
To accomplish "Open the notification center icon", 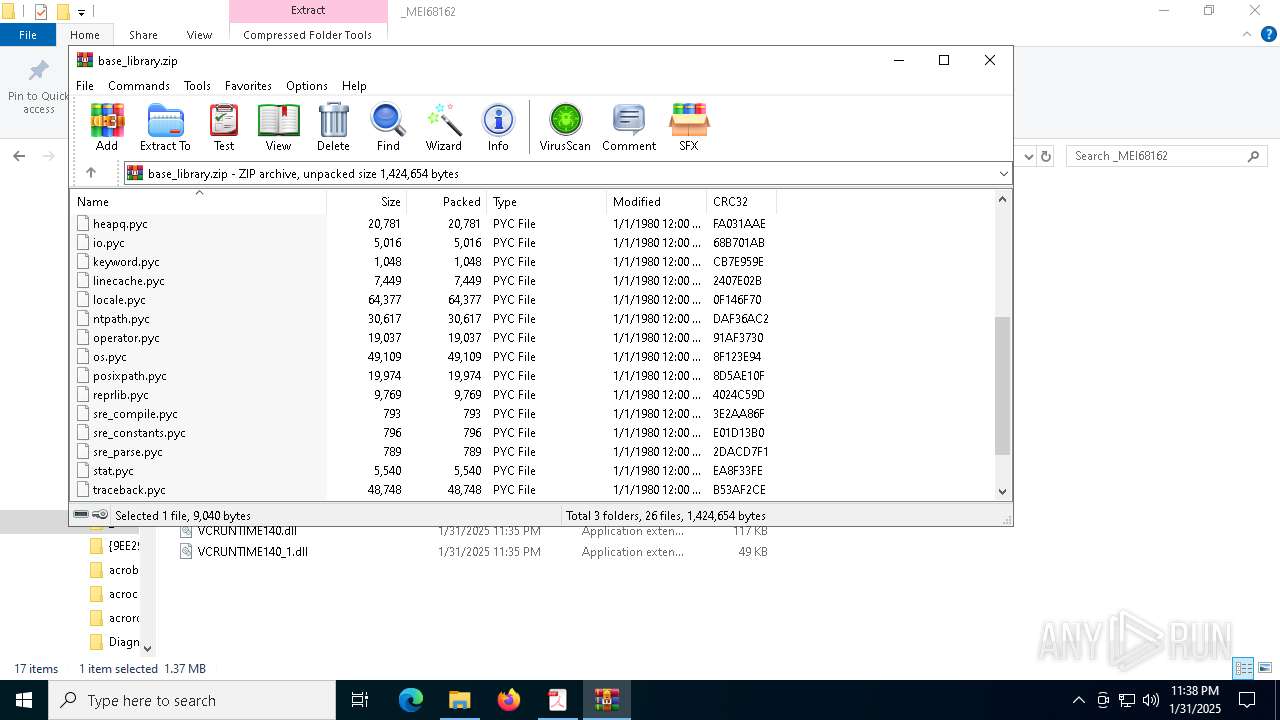I will (1247, 700).
